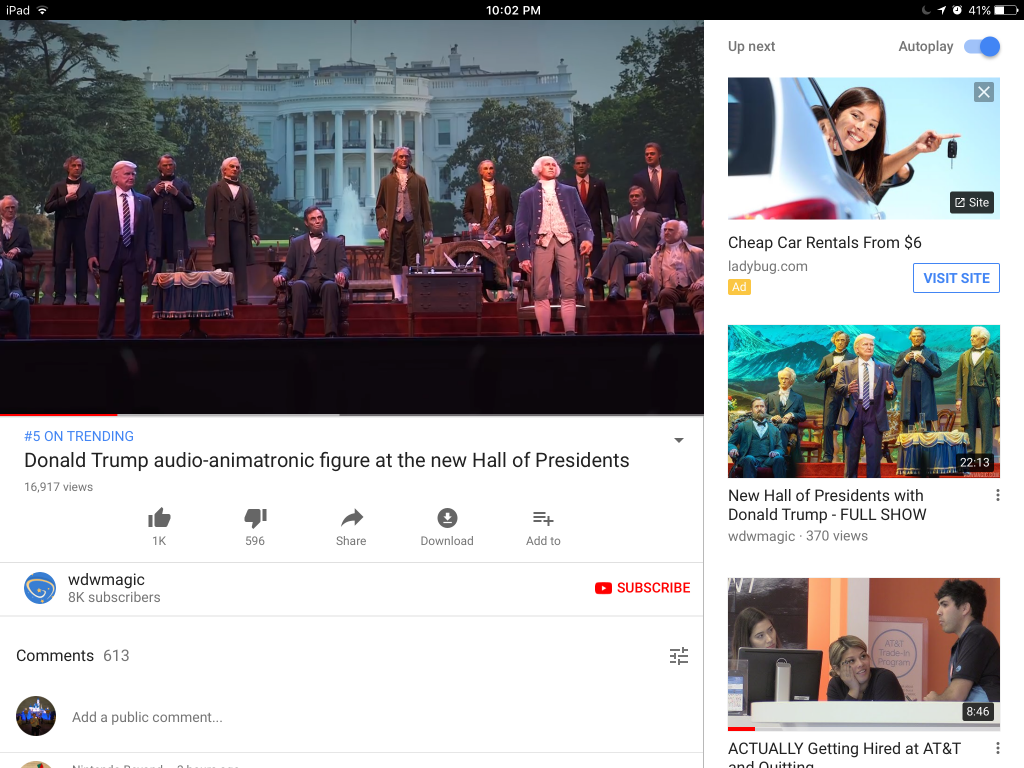Subscribe to the wdwmagic channel
The width and height of the screenshot is (1024, 768).
pos(643,588)
